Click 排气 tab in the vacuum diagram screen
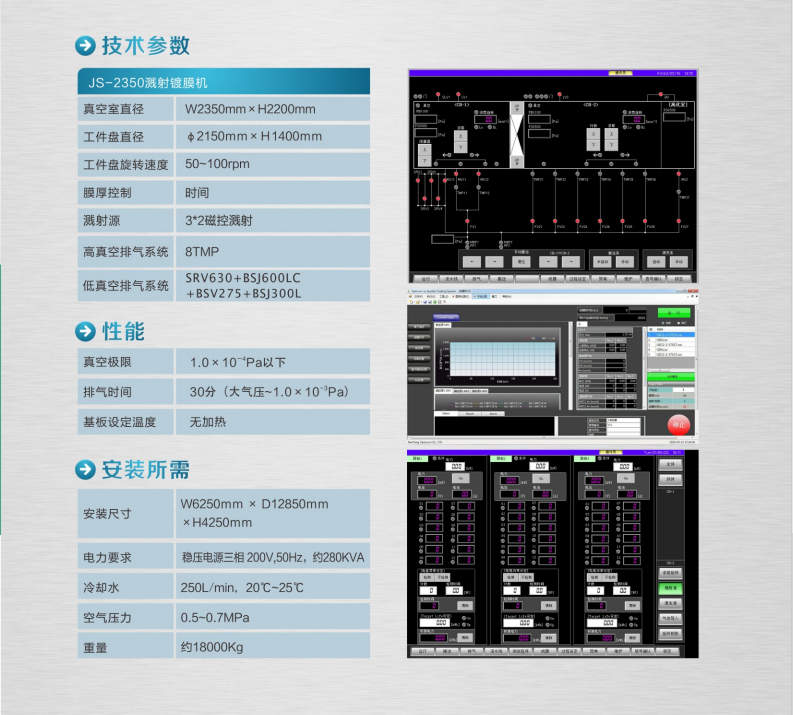The image size is (793, 715). tap(476, 279)
